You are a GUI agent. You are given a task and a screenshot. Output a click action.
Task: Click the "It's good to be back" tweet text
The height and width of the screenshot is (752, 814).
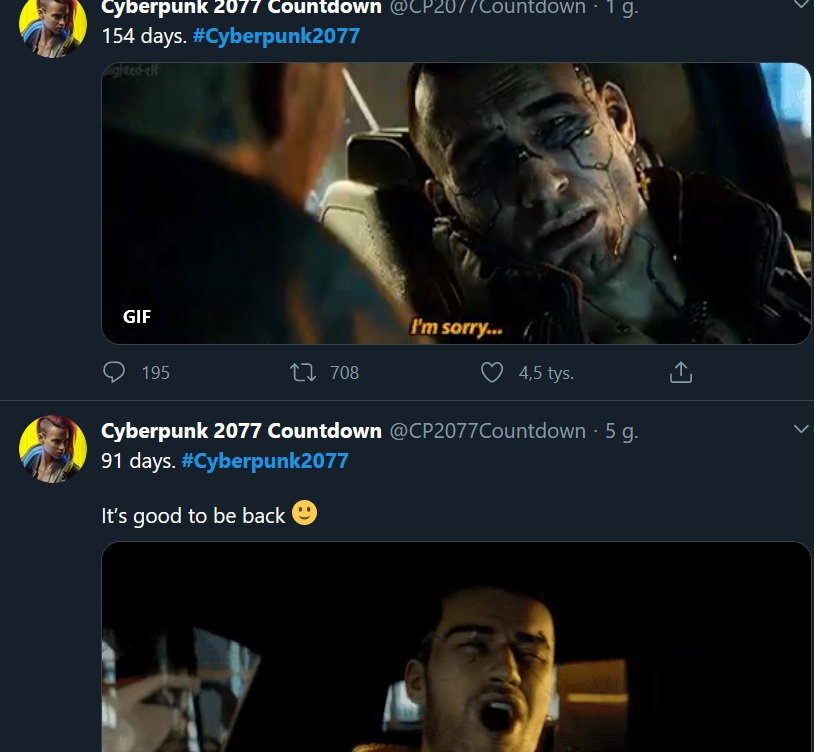[193, 516]
